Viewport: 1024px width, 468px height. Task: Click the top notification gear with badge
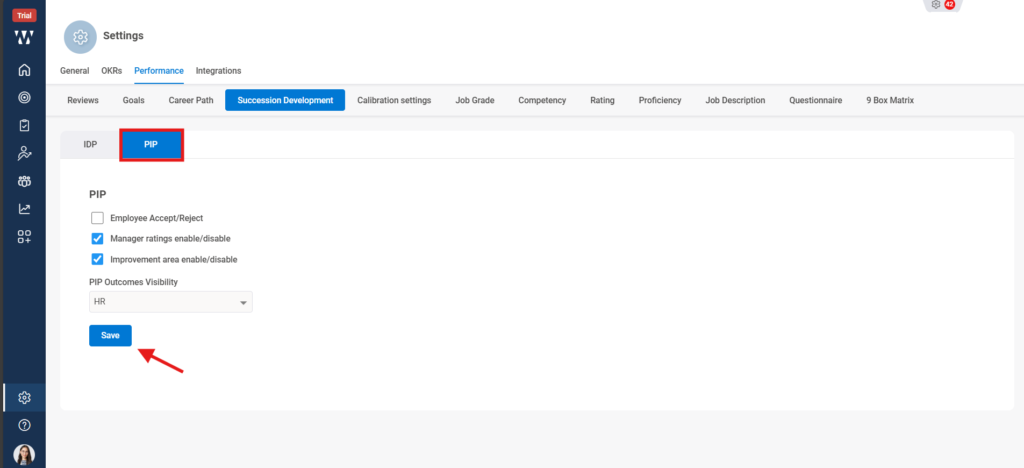942,5
